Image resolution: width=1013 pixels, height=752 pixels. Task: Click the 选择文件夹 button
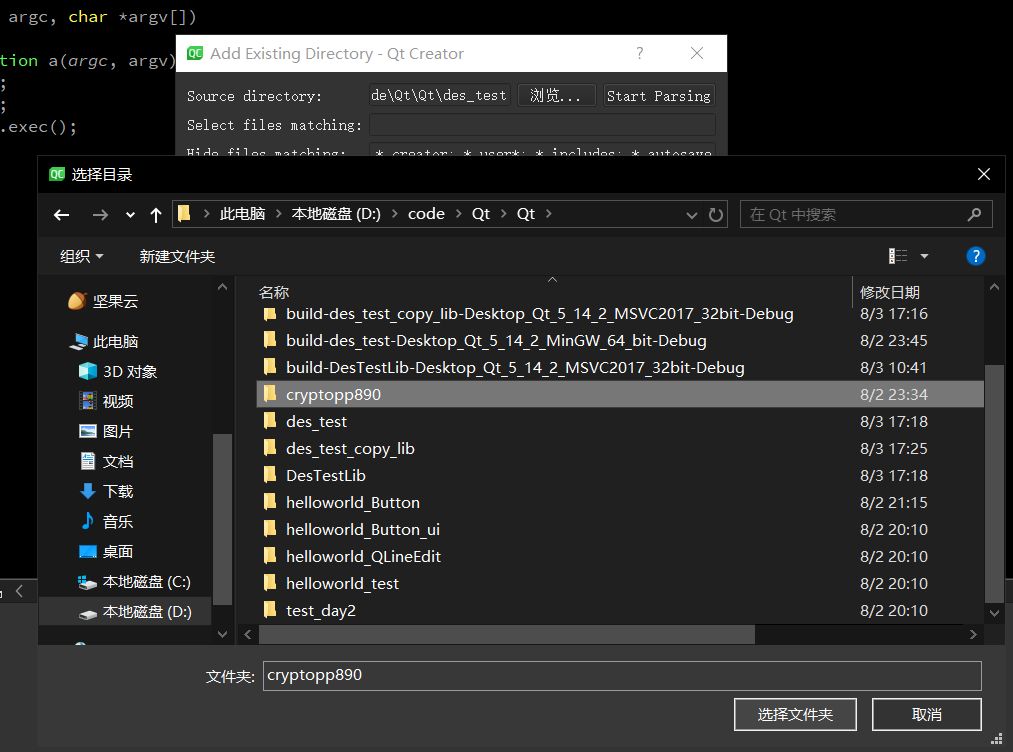[x=795, y=714]
